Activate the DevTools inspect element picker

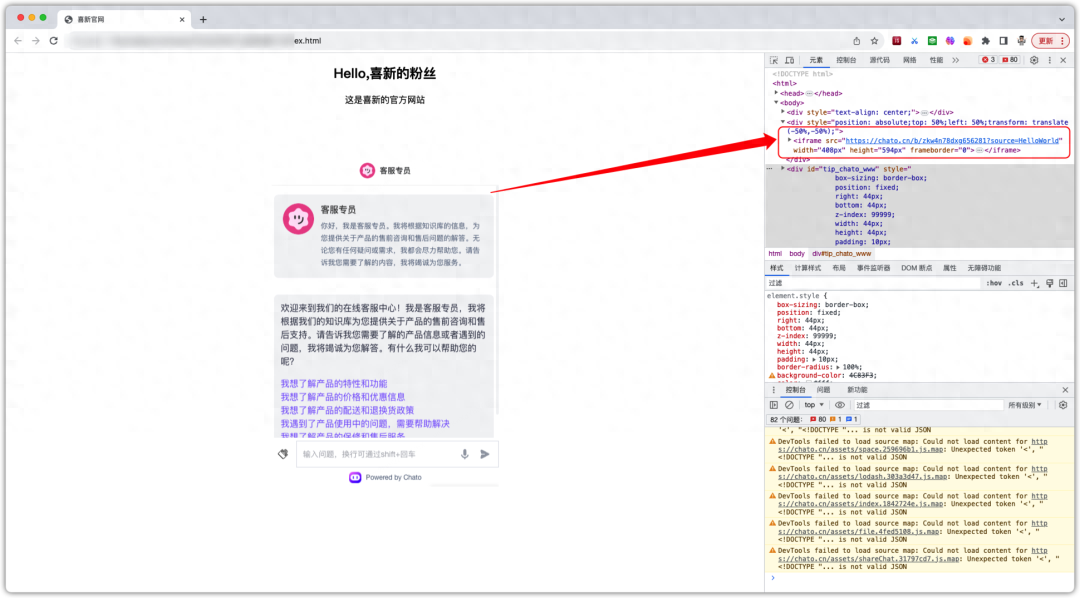pyautogui.click(x=774, y=60)
